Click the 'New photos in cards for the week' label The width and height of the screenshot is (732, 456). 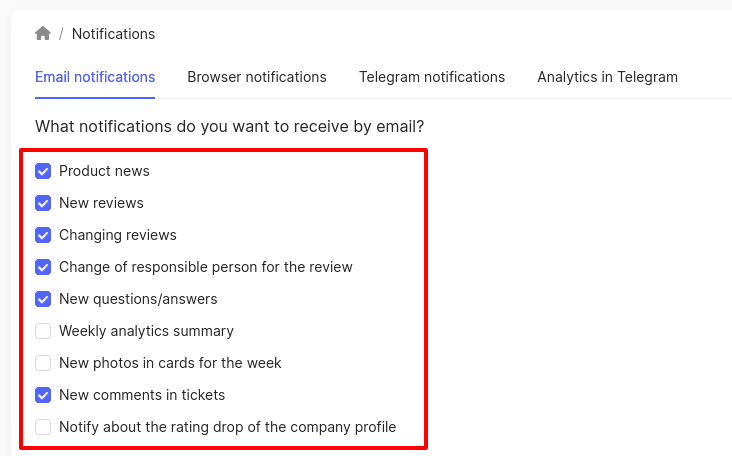pos(170,363)
